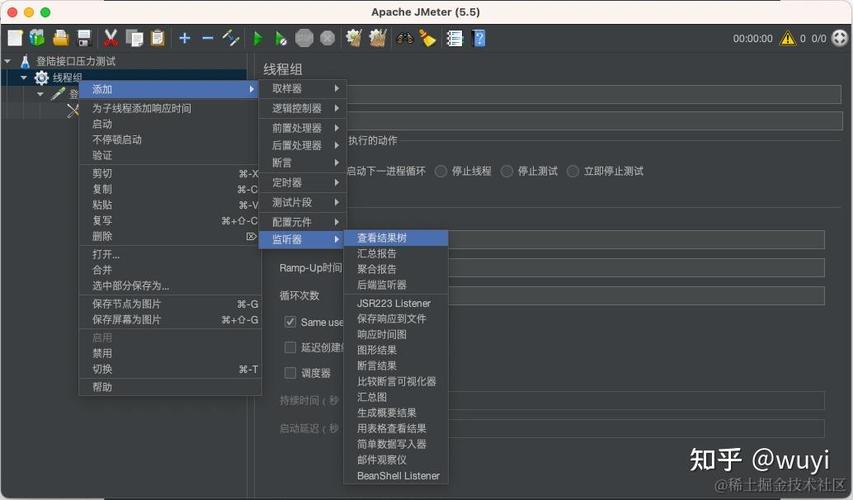Start the test with green play icon

point(258,38)
